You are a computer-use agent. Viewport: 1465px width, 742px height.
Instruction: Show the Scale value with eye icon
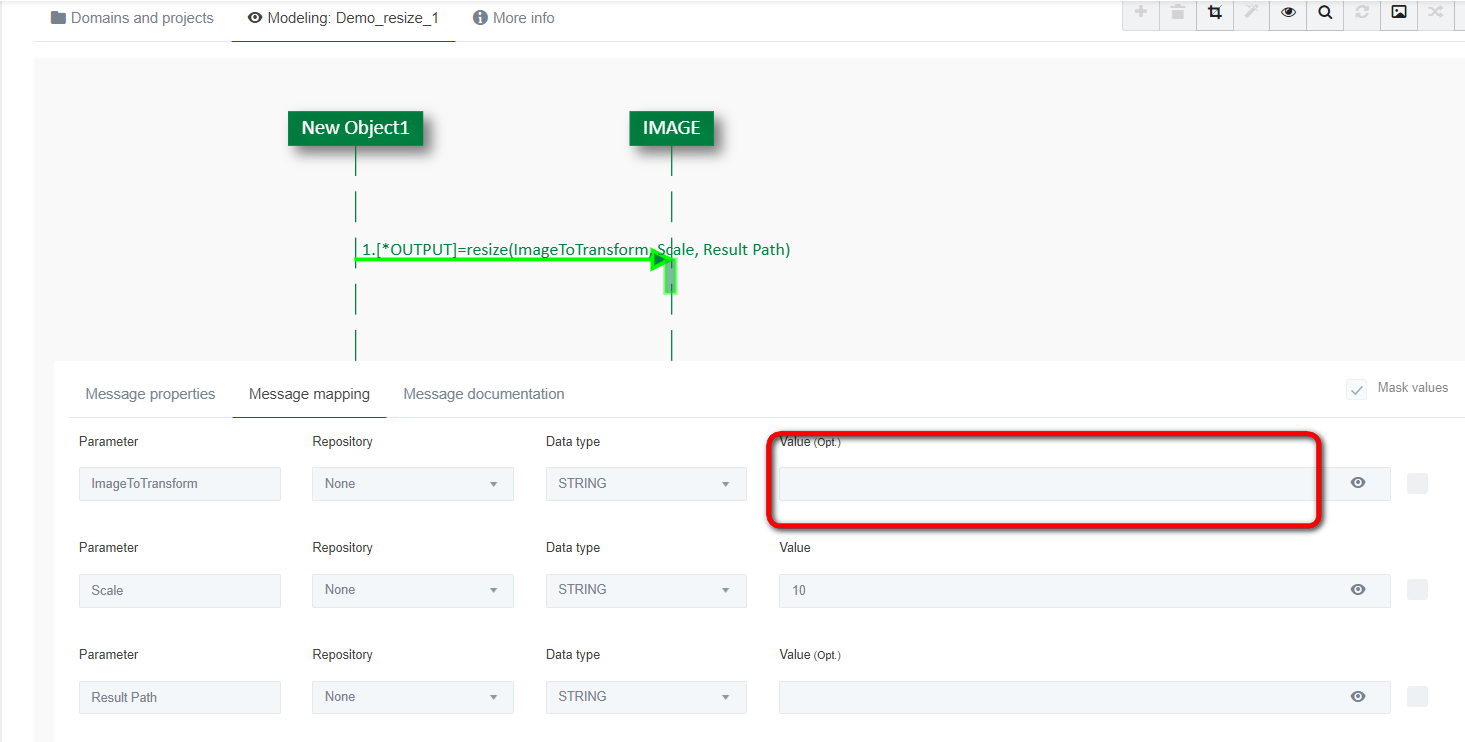coord(1357,590)
